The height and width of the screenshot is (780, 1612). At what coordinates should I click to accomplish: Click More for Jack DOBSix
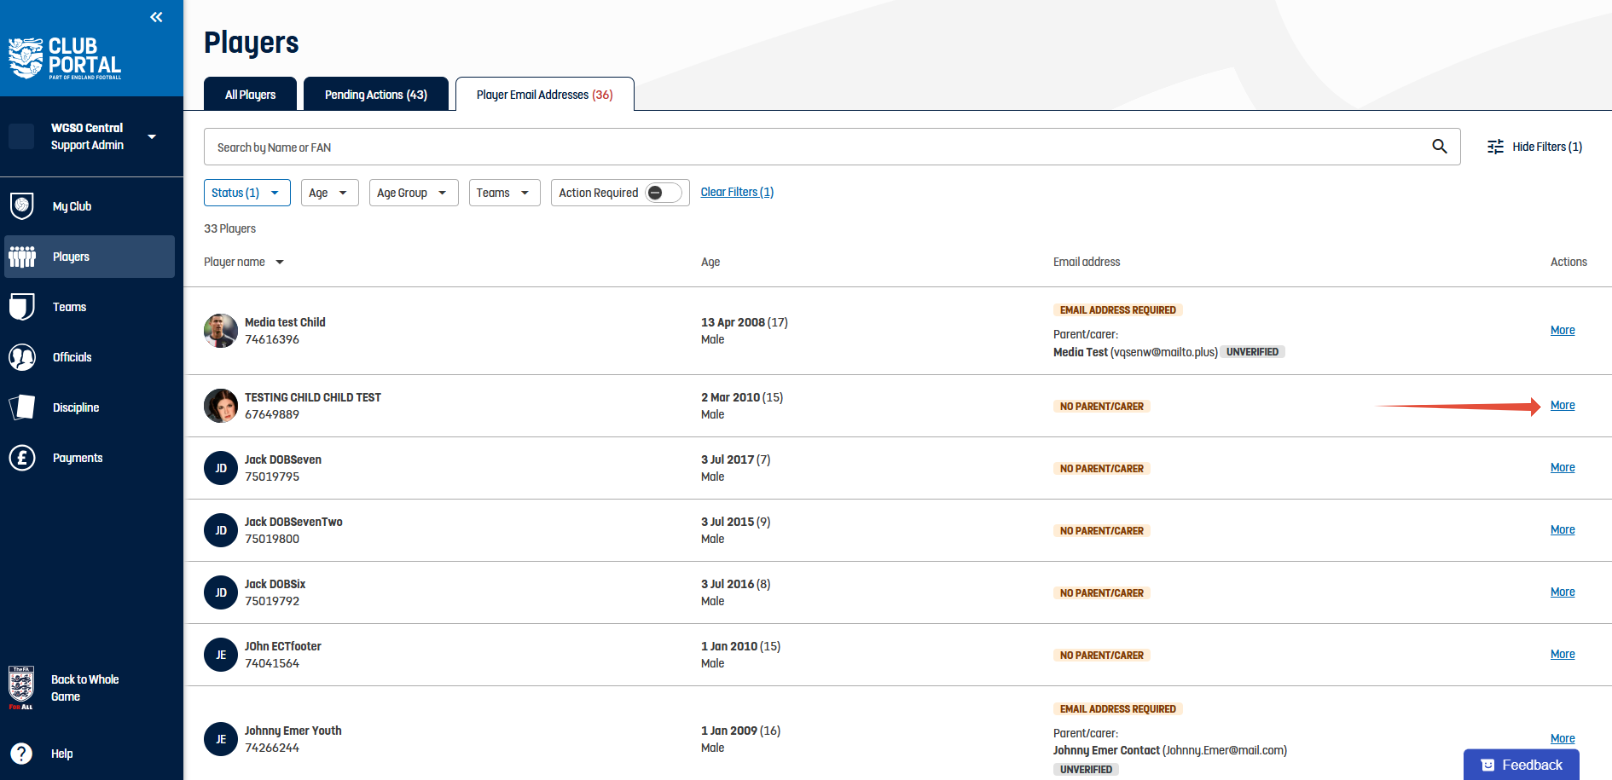[x=1562, y=592]
